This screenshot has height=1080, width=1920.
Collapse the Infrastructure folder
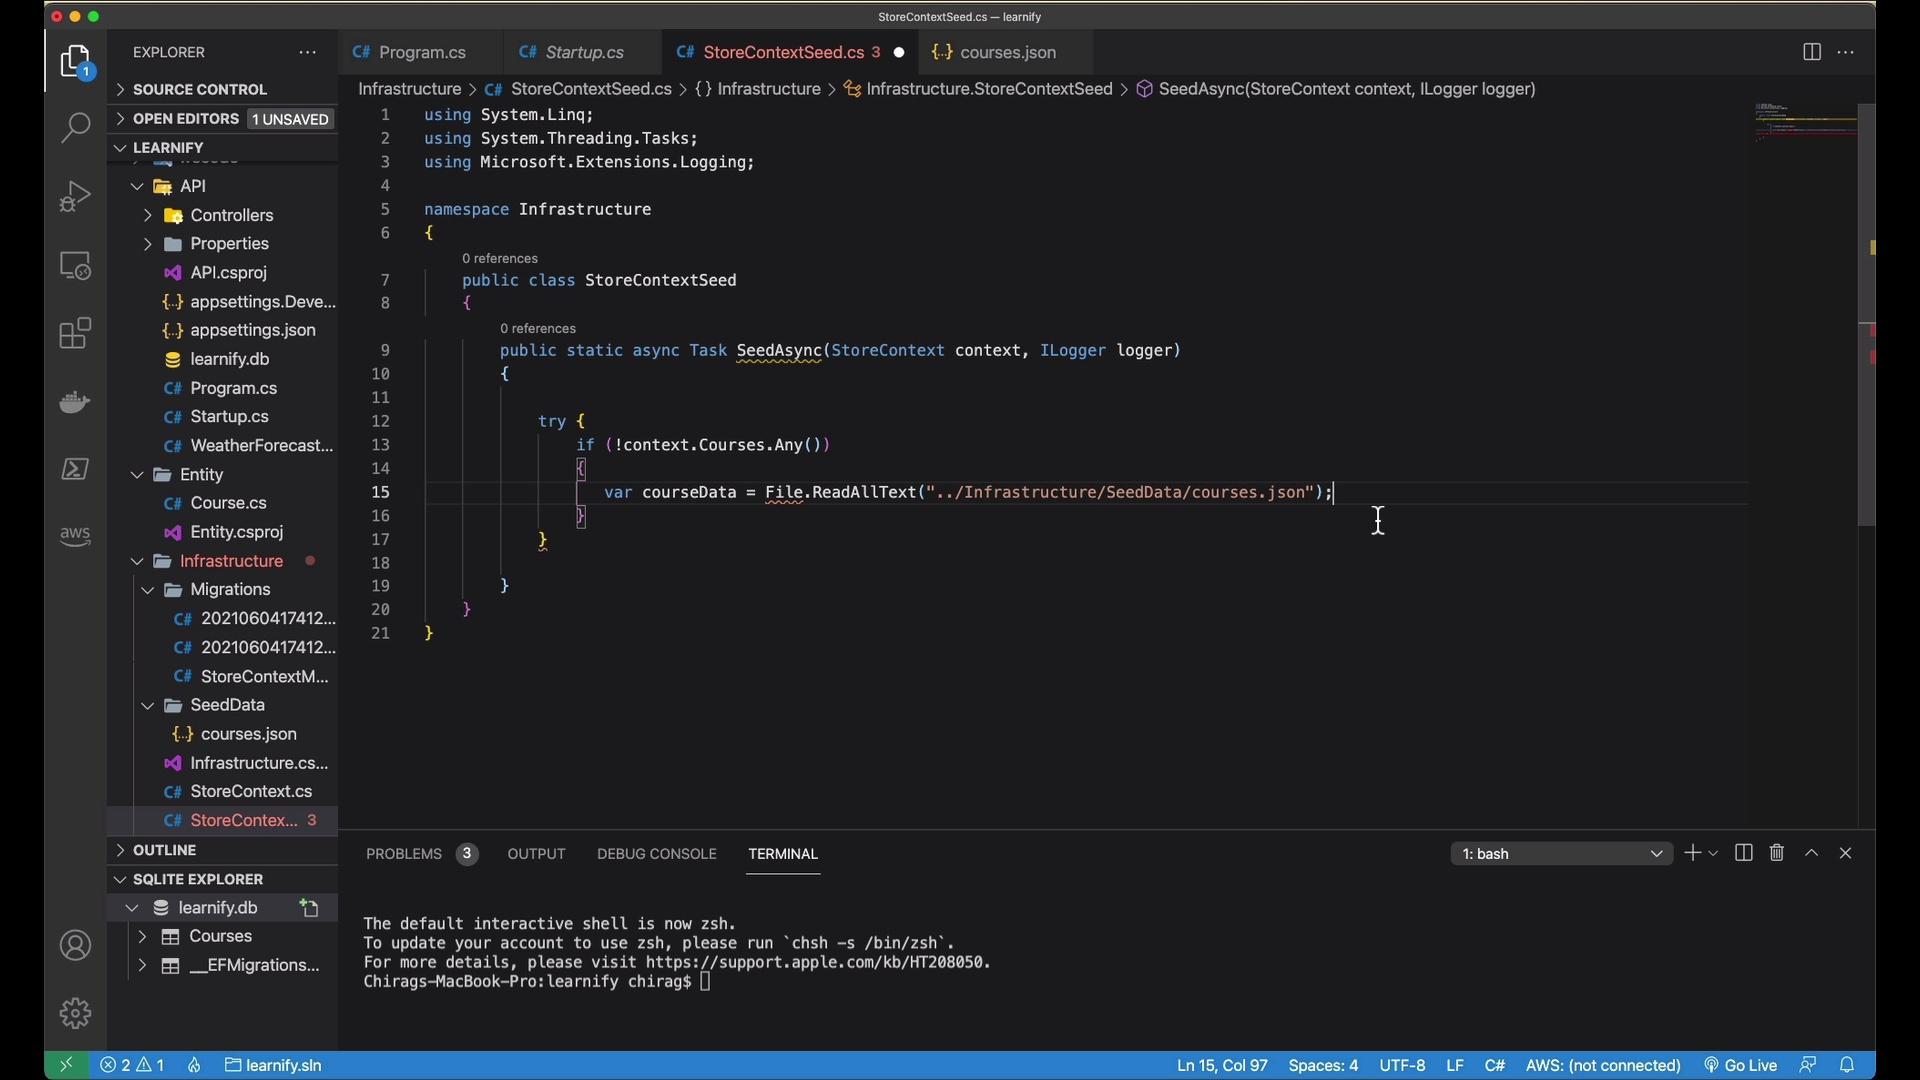point(137,561)
